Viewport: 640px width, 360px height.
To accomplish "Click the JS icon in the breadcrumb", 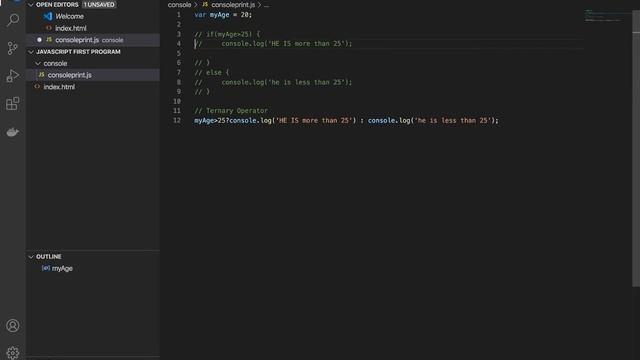I will (x=205, y=4).
